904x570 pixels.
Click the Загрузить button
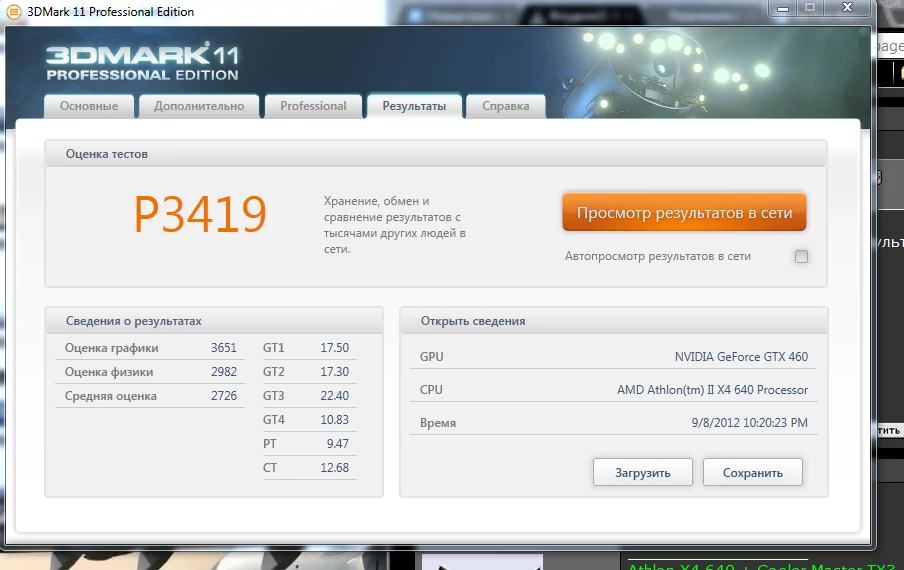click(x=642, y=473)
